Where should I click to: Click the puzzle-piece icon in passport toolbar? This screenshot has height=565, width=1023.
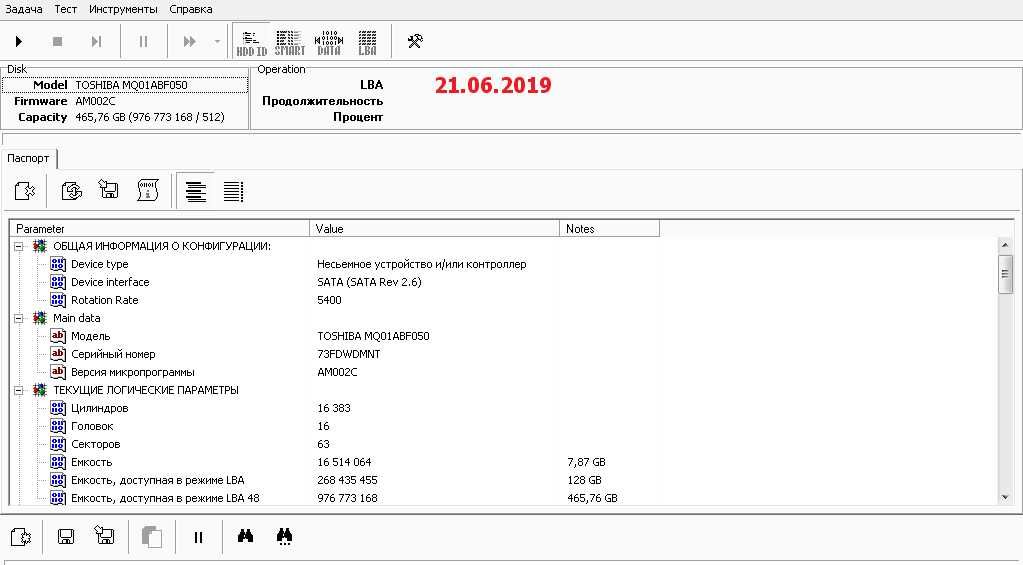[x=25, y=191]
